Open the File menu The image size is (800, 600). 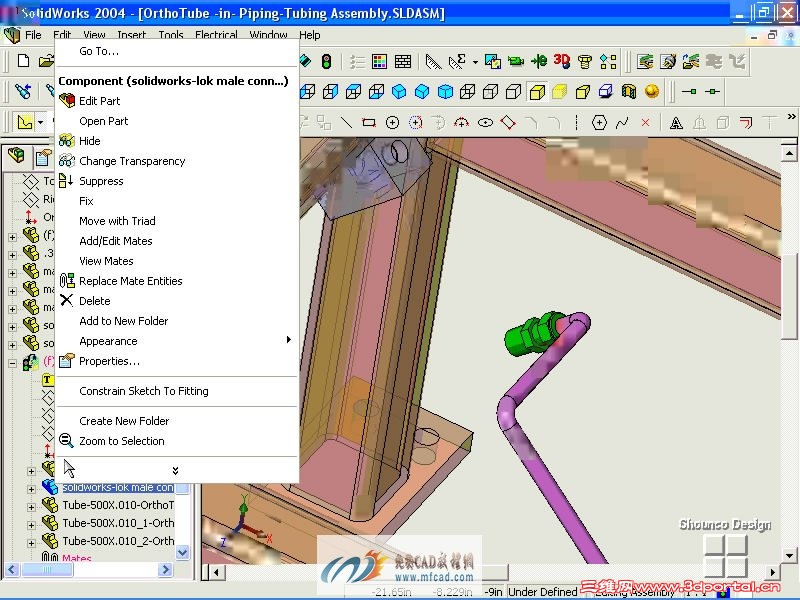coord(33,35)
